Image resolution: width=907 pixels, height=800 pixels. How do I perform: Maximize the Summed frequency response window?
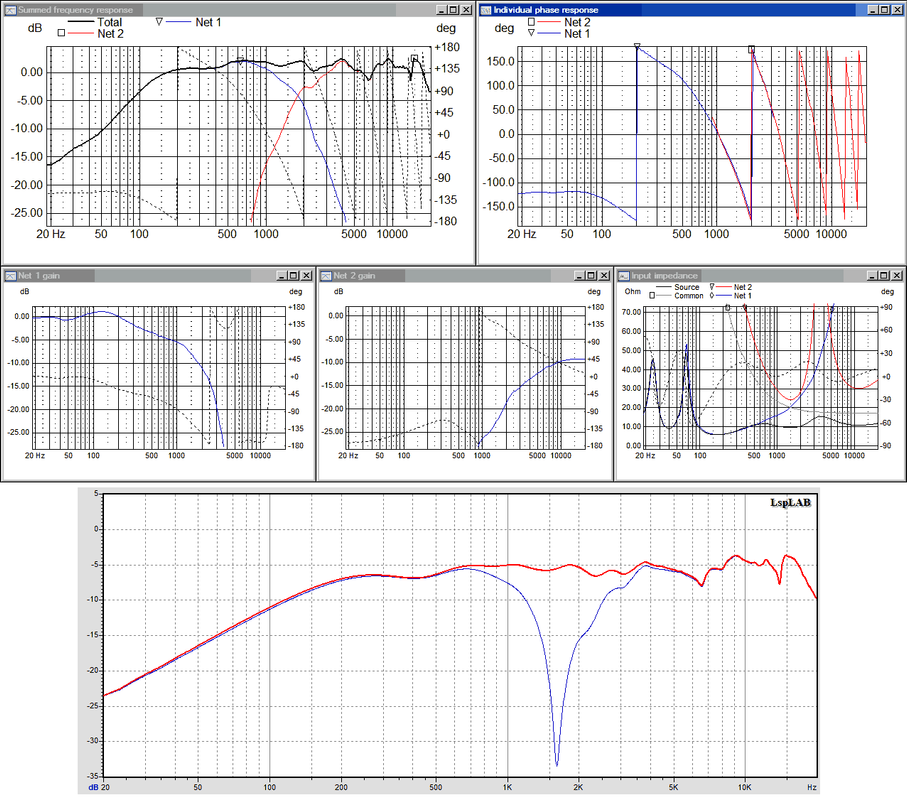click(453, 10)
